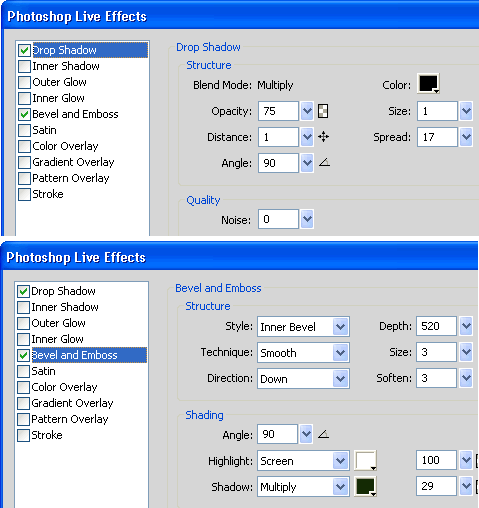Open the Soften dropdown arrow
This screenshot has width=479, height=508.
(x=466, y=378)
